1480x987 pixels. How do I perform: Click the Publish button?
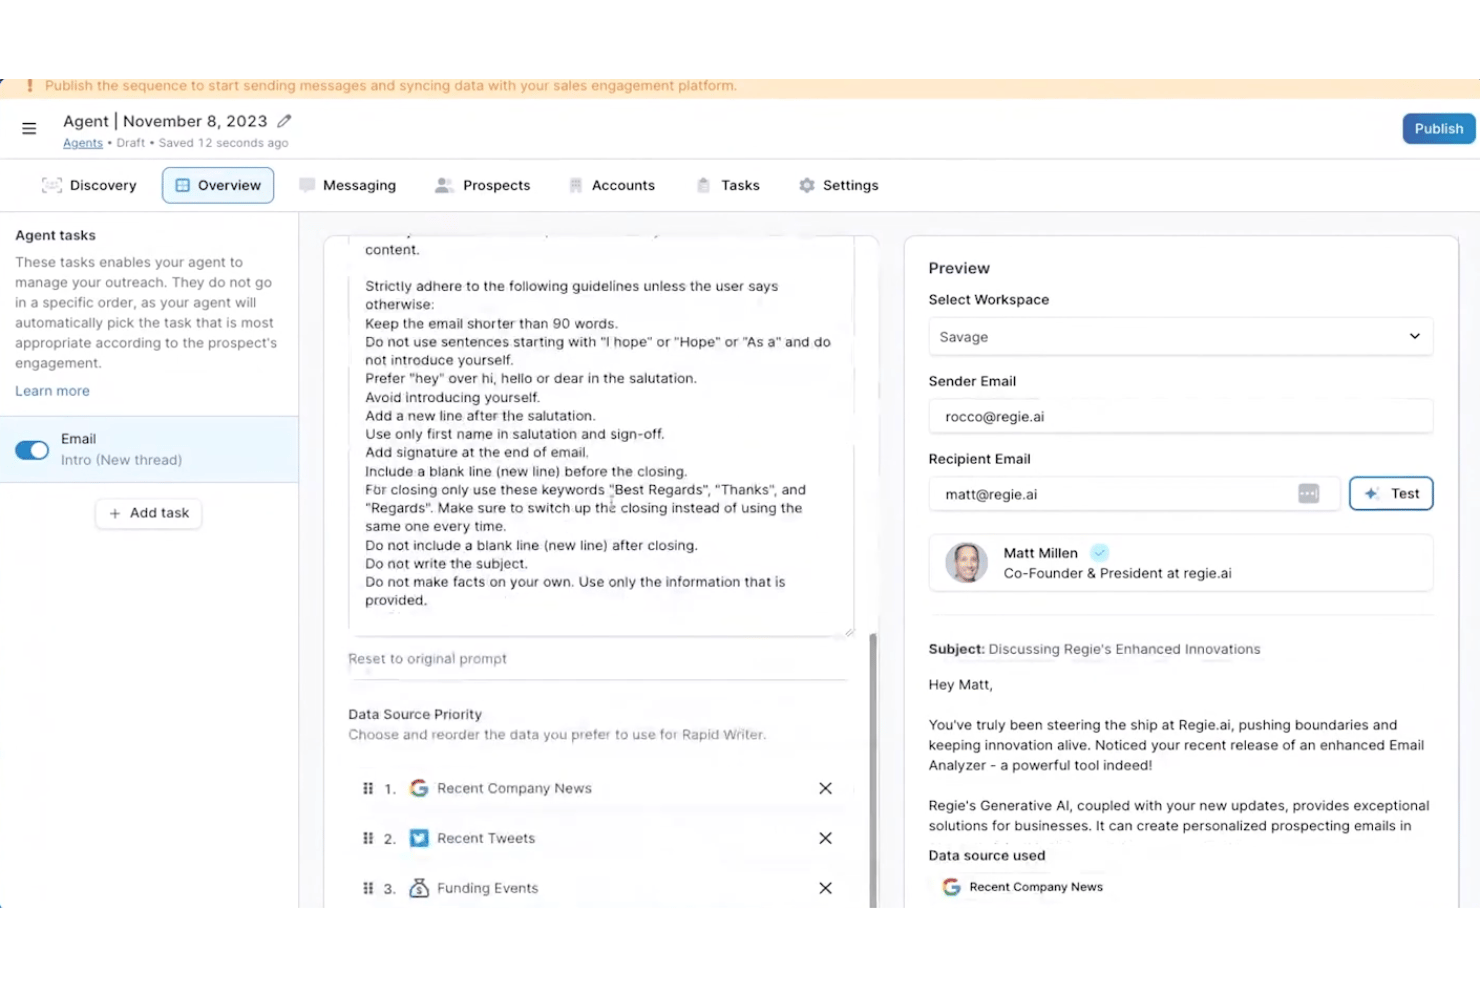tap(1438, 129)
